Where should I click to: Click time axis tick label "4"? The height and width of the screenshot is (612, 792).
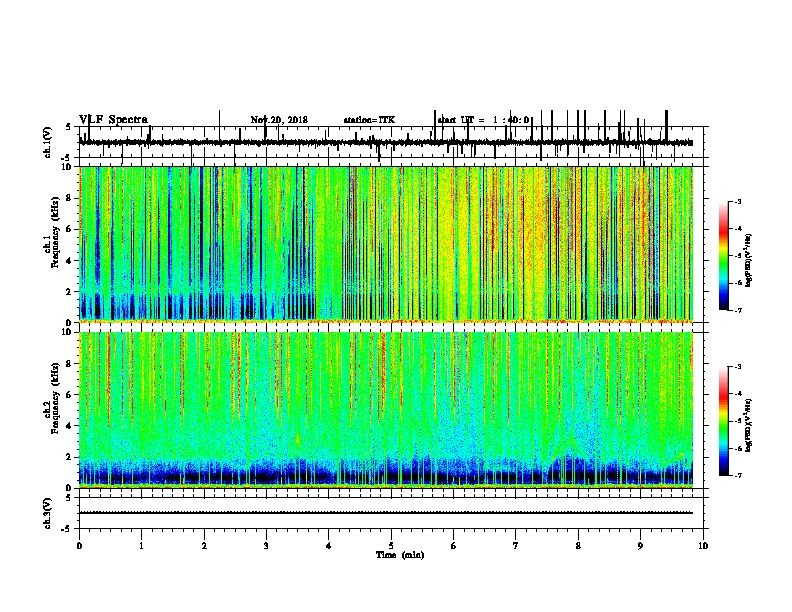(329, 546)
